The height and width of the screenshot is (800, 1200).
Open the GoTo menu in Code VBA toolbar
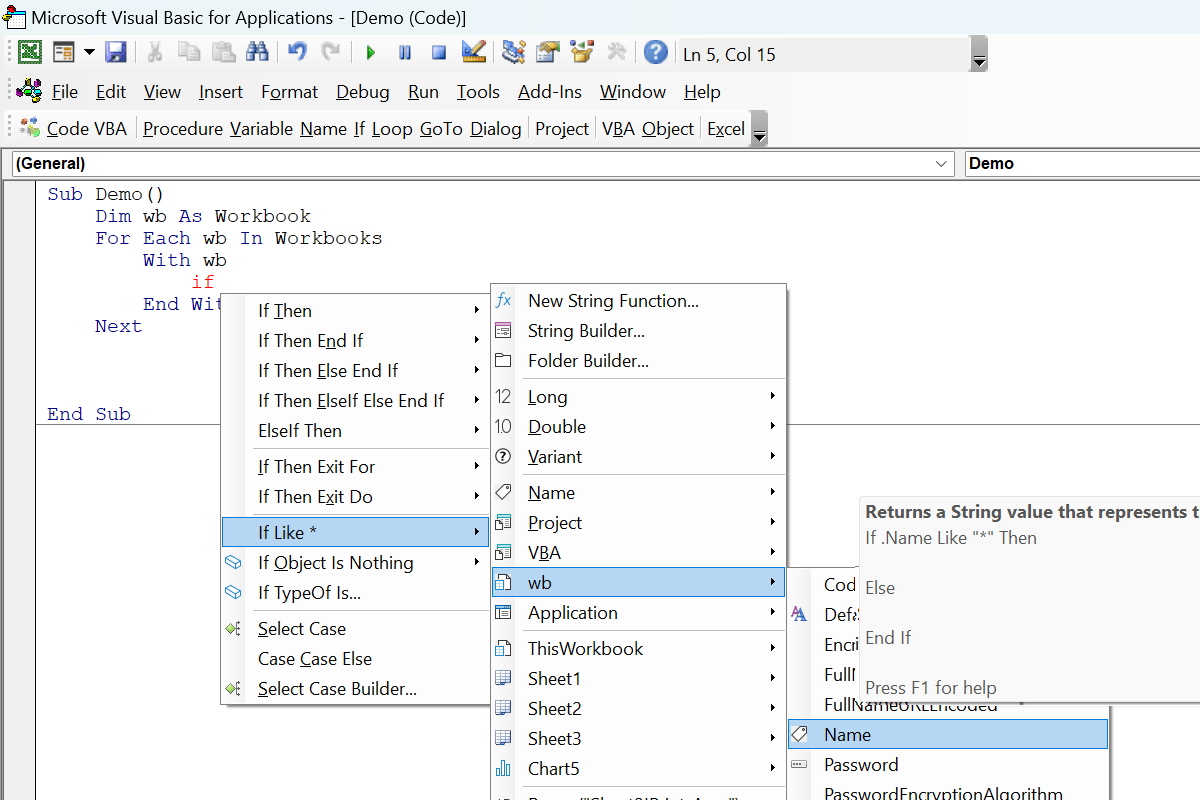pos(441,129)
